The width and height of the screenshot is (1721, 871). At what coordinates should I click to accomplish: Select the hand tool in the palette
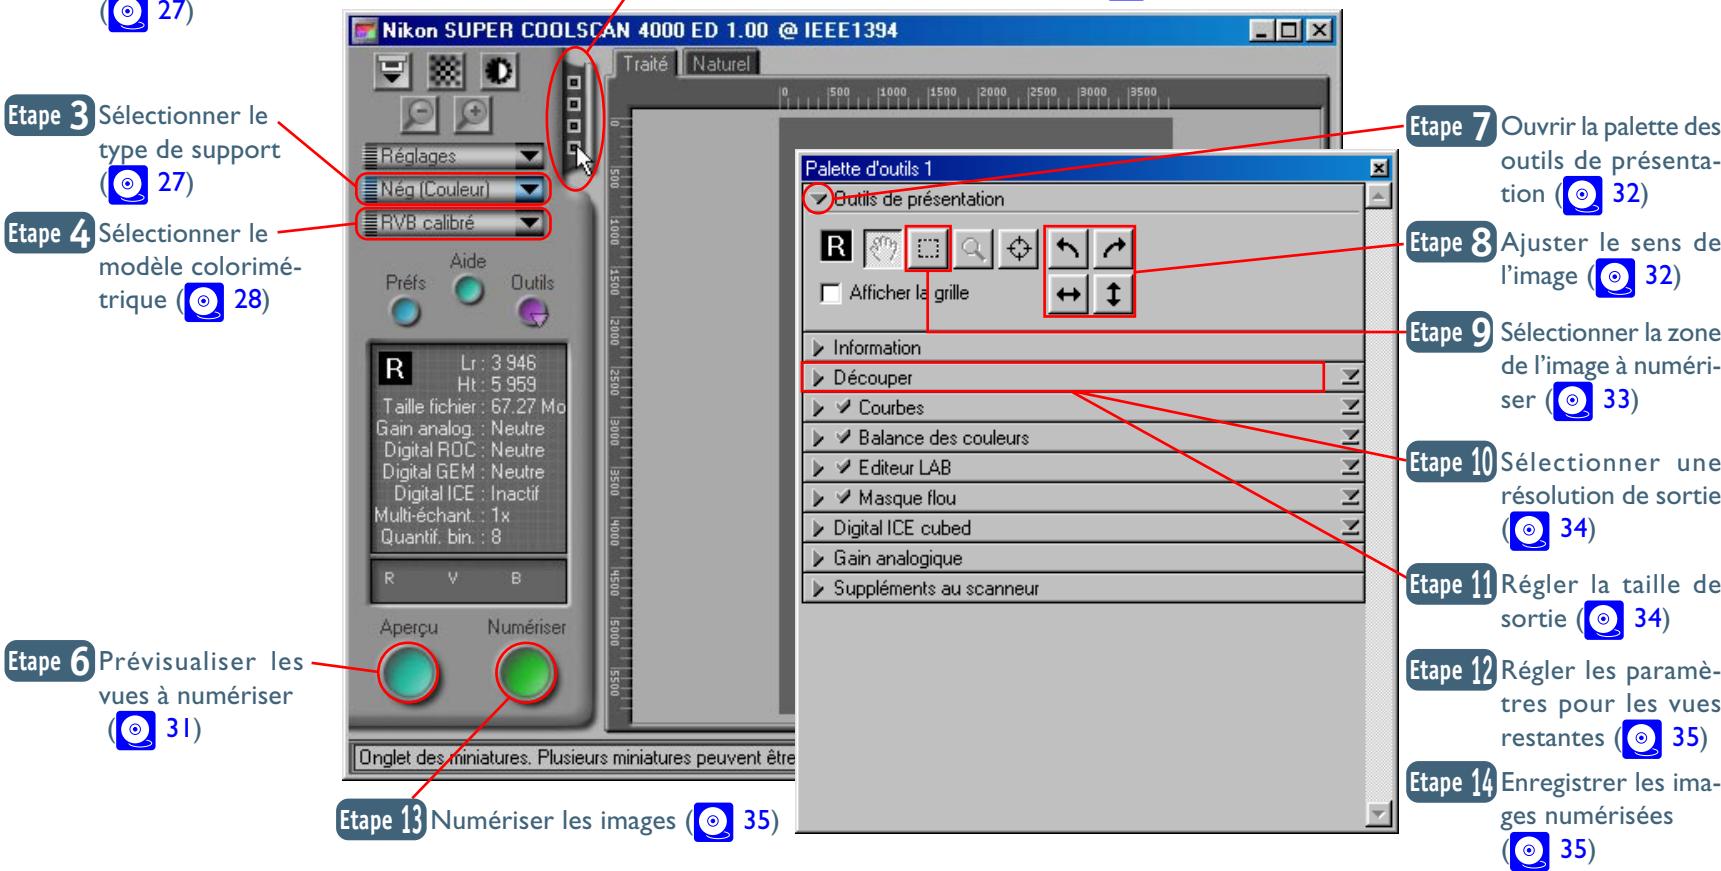(x=885, y=248)
